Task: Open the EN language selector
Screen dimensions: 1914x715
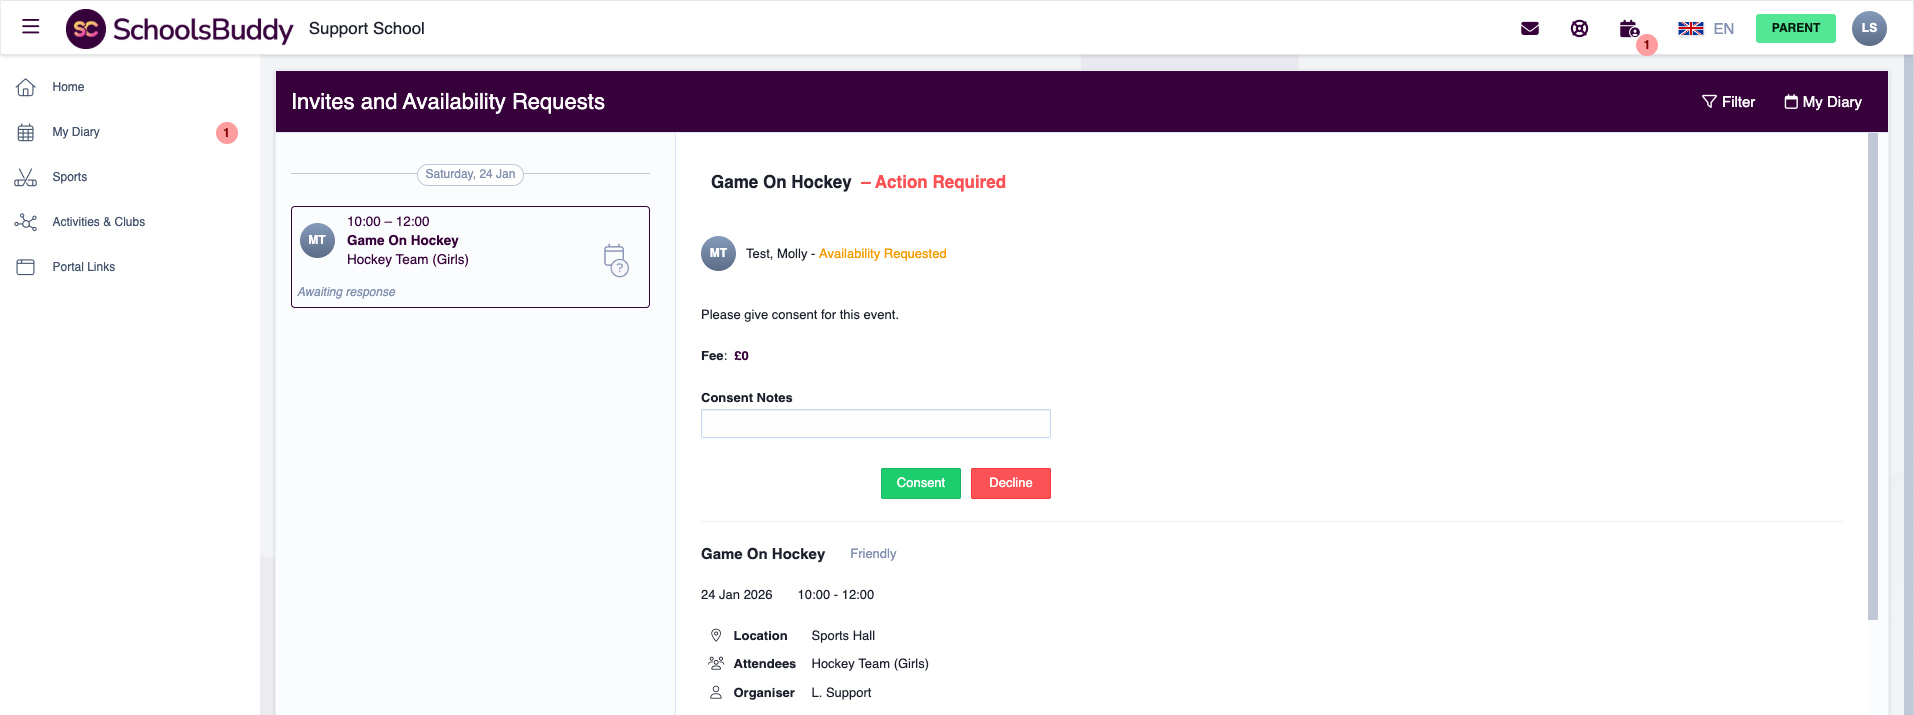Action: click(1723, 28)
